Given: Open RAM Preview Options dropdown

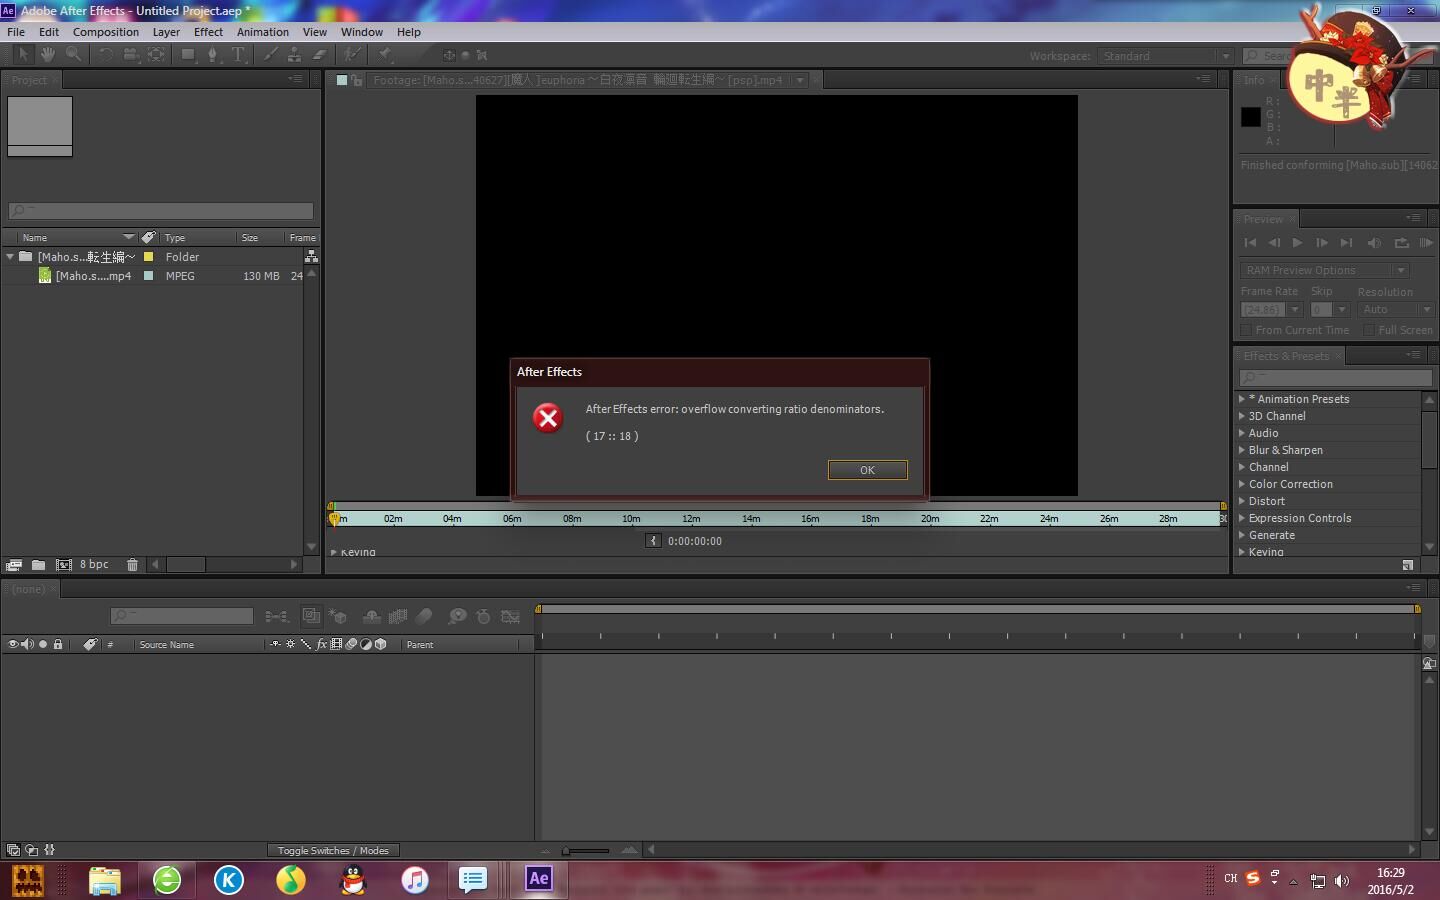Looking at the screenshot, I should 1324,270.
